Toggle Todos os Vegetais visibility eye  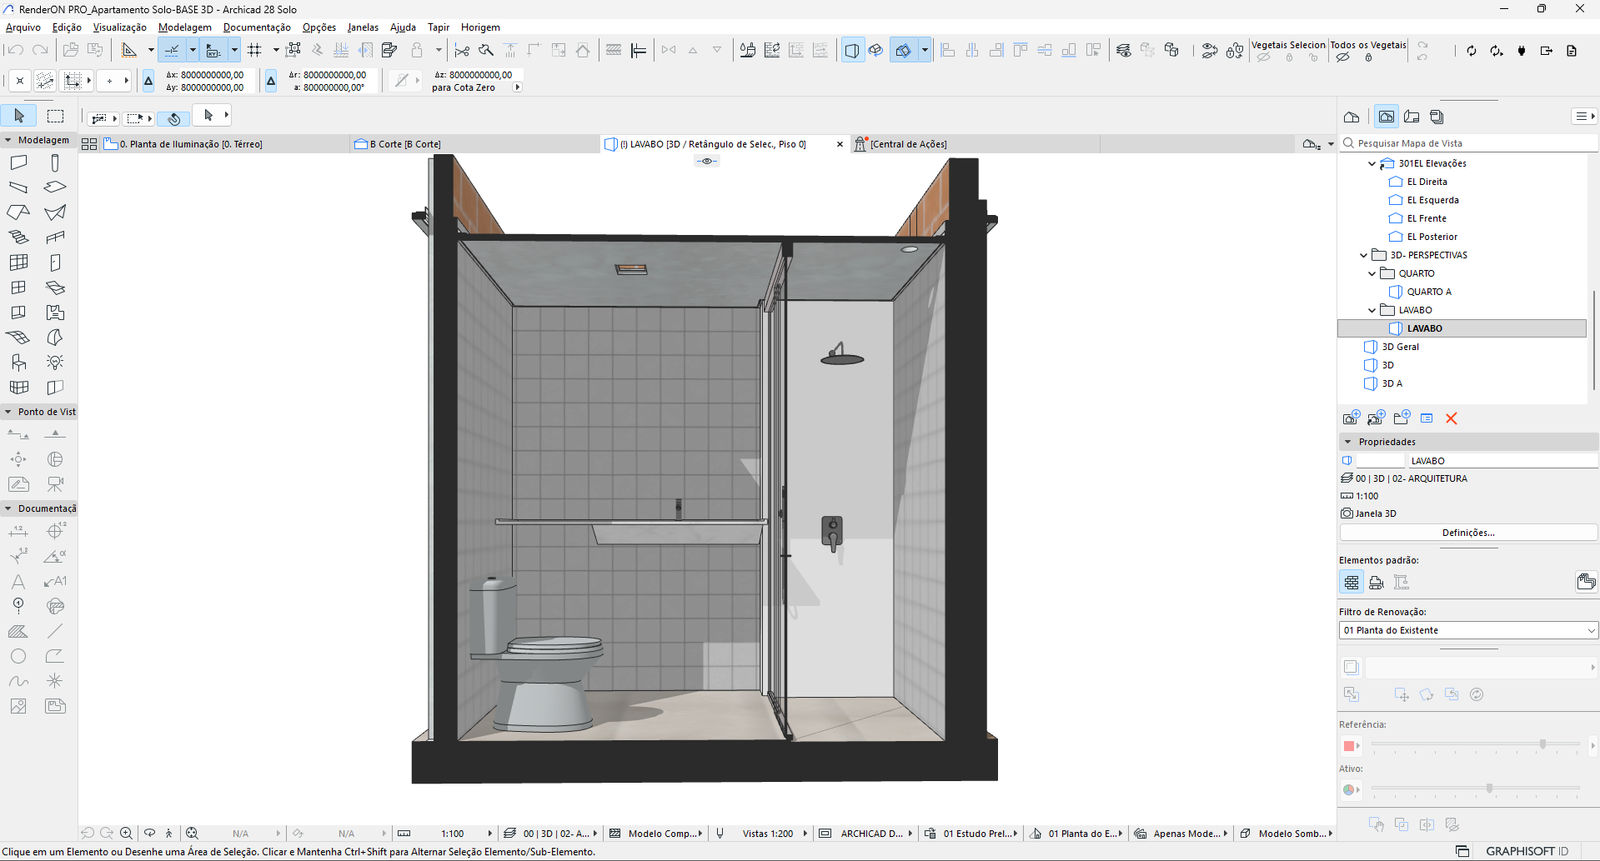tap(1343, 58)
